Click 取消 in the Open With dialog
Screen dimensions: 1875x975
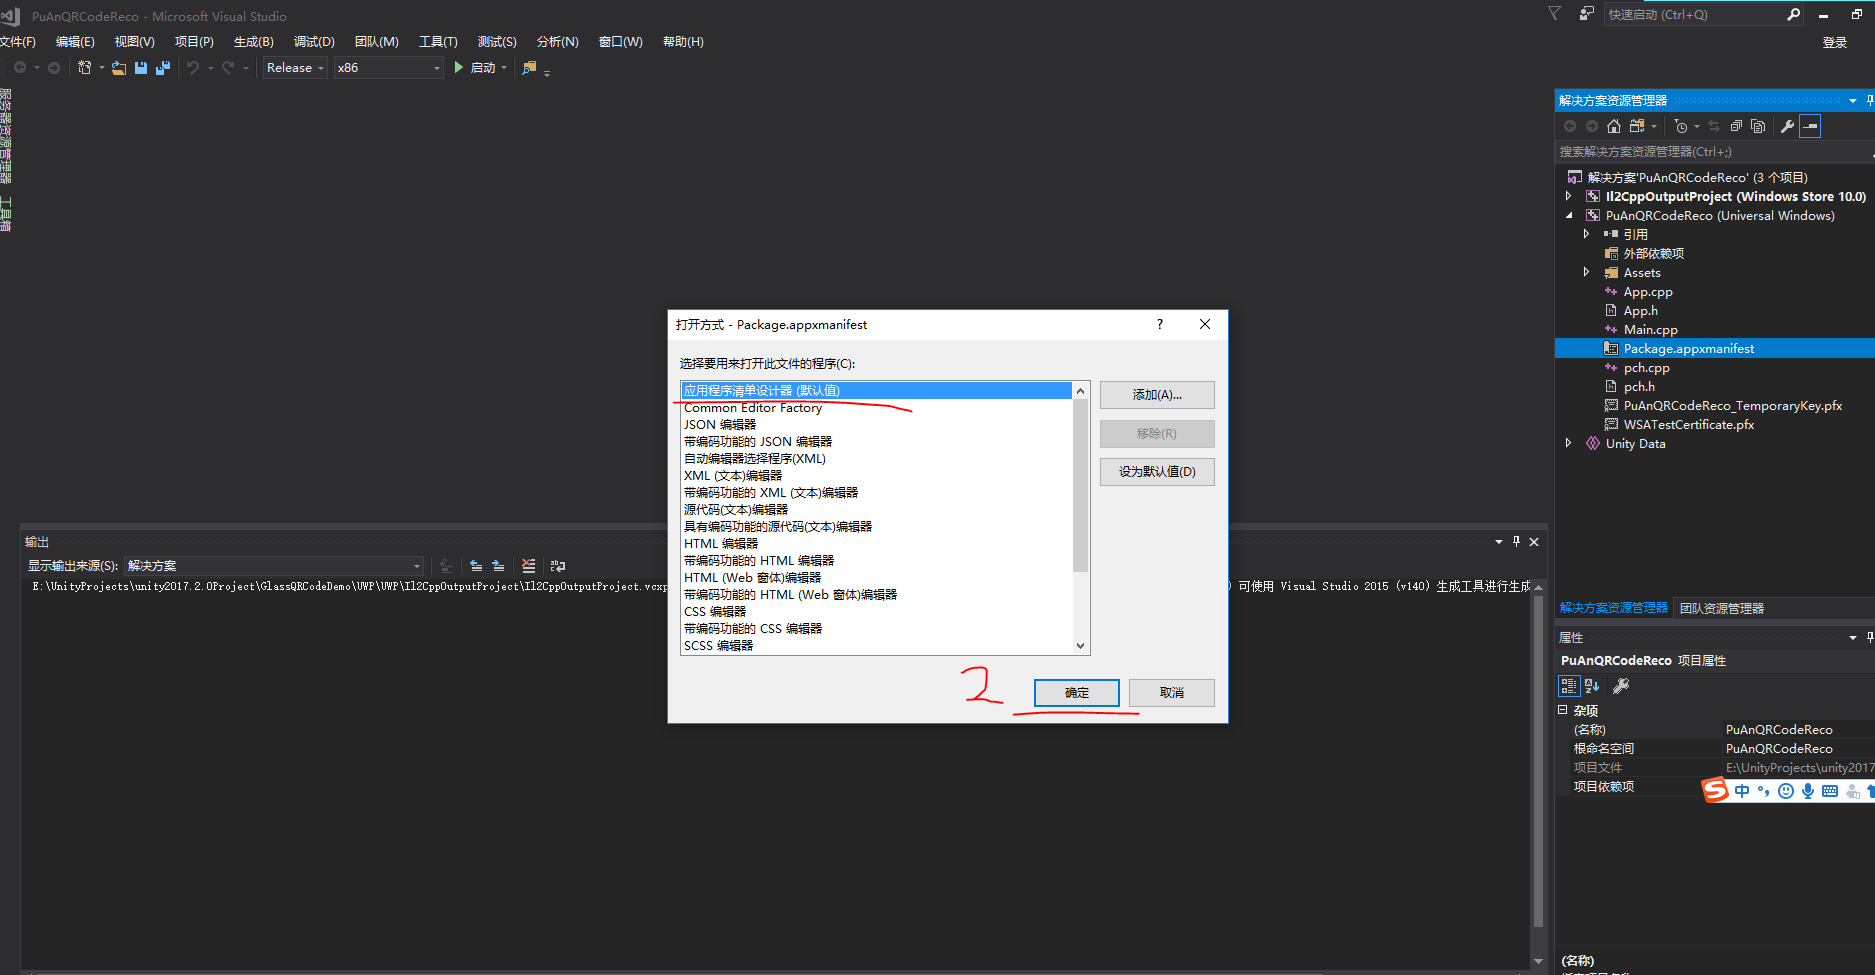[x=1172, y=693]
